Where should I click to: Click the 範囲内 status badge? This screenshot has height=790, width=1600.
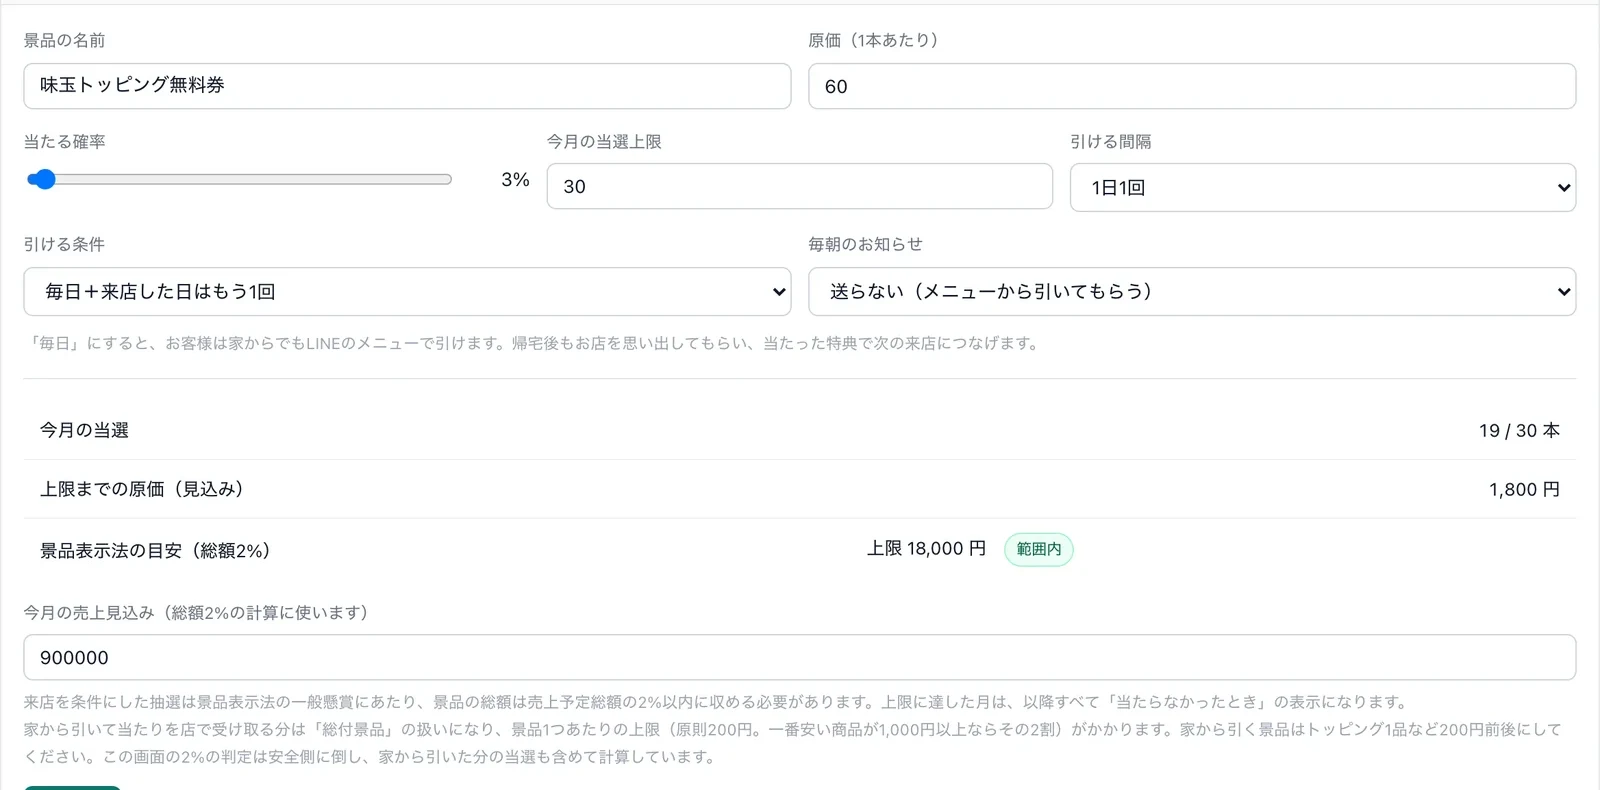pyautogui.click(x=1039, y=549)
